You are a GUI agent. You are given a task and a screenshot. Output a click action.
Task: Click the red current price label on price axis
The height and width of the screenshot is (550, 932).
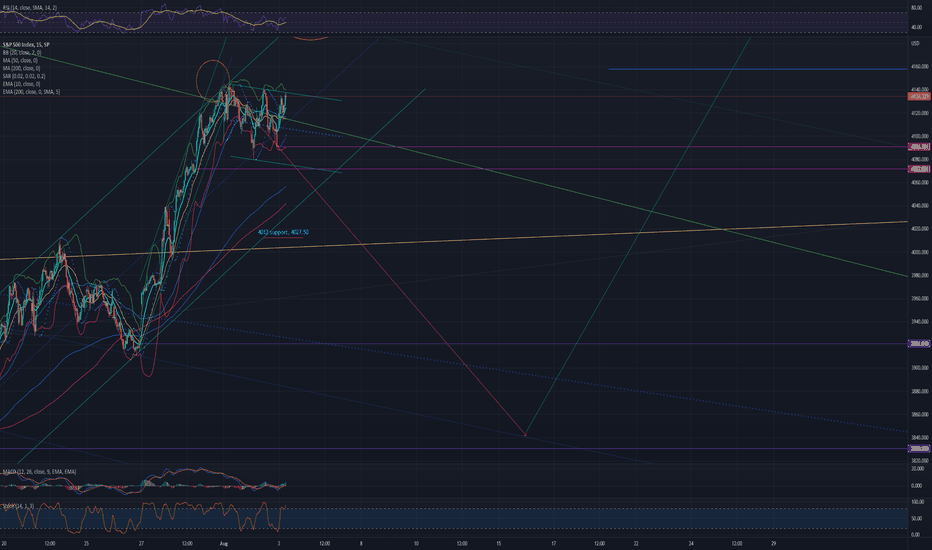919,96
